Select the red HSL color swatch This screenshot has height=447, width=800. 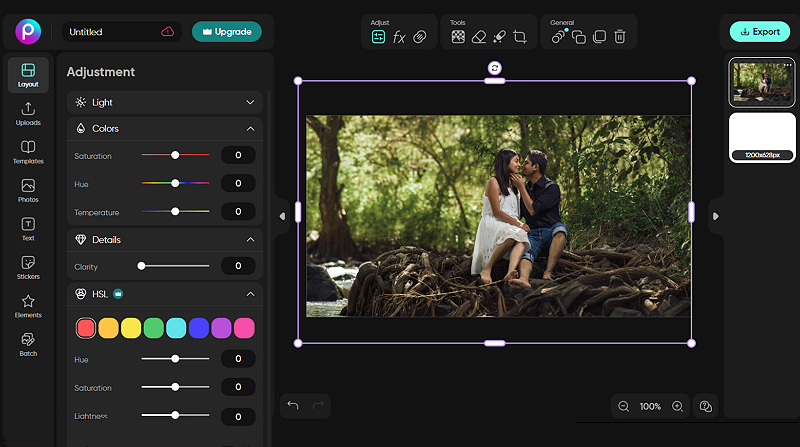86,328
